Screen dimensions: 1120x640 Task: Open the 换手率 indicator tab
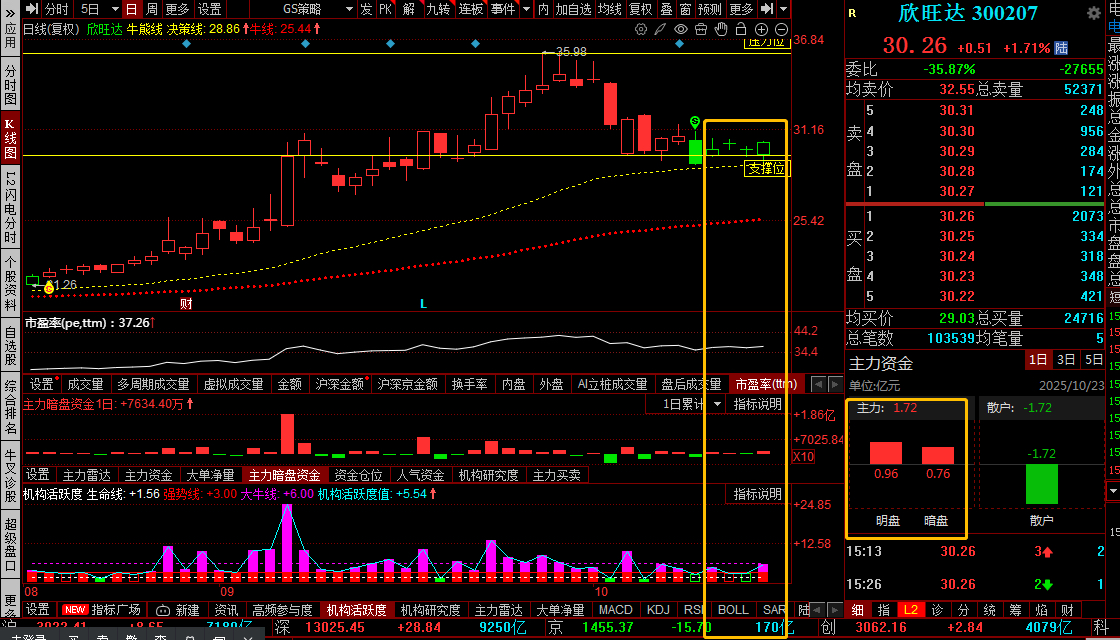click(x=469, y=384)
